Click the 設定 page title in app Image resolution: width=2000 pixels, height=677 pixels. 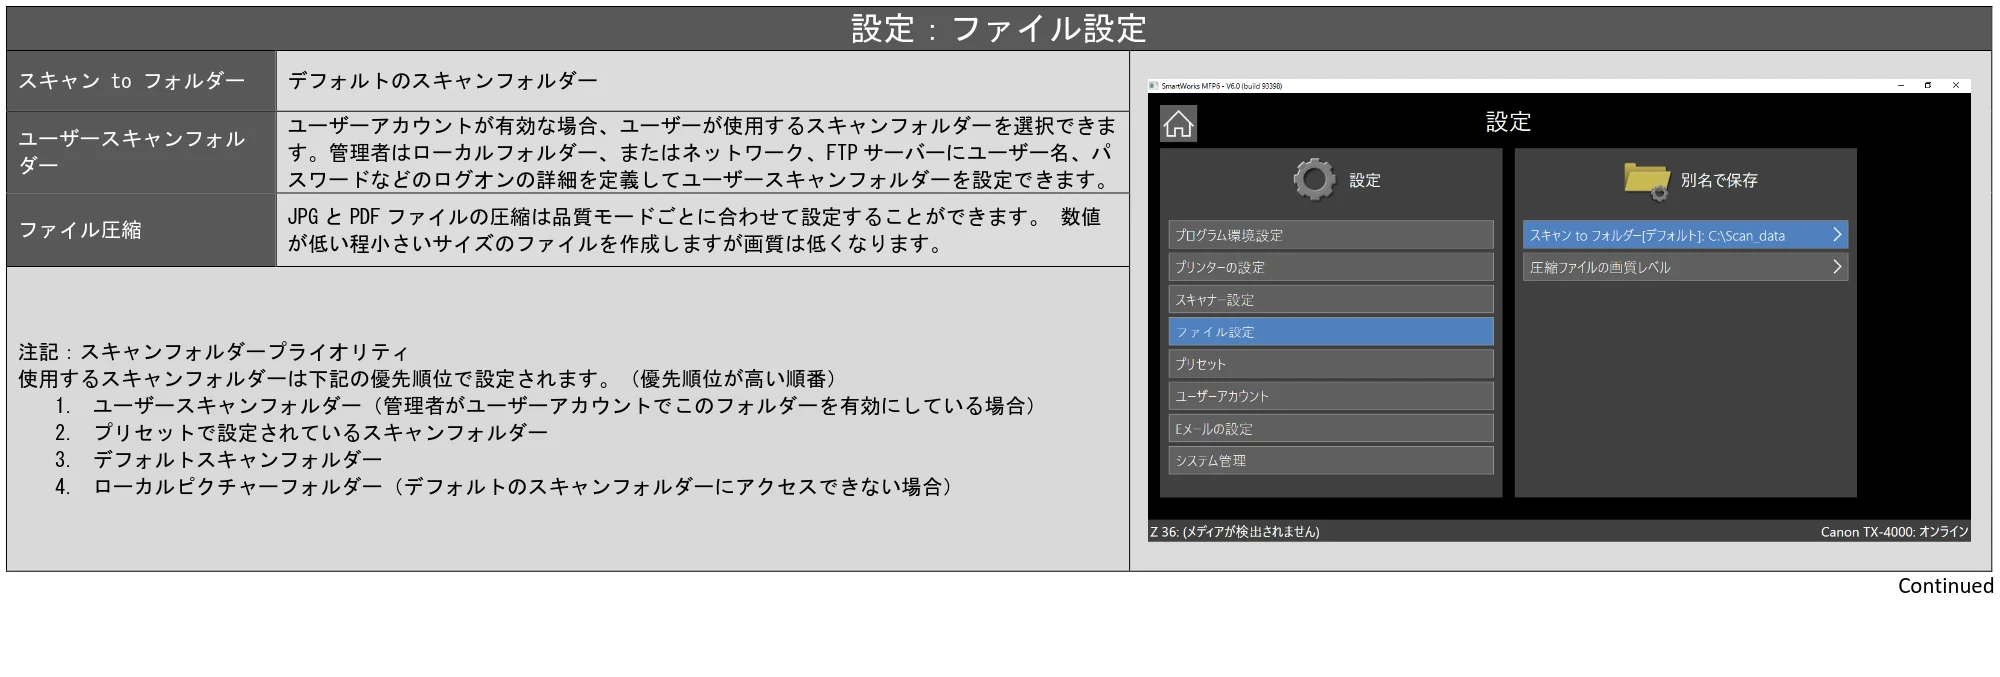click(x=1508, y=122)
